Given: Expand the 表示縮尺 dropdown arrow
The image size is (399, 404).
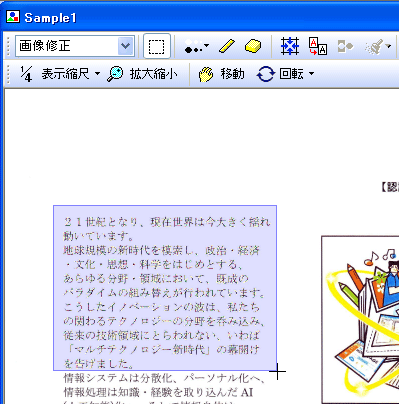Looking at the screenshot, I should tap(97, 74).
